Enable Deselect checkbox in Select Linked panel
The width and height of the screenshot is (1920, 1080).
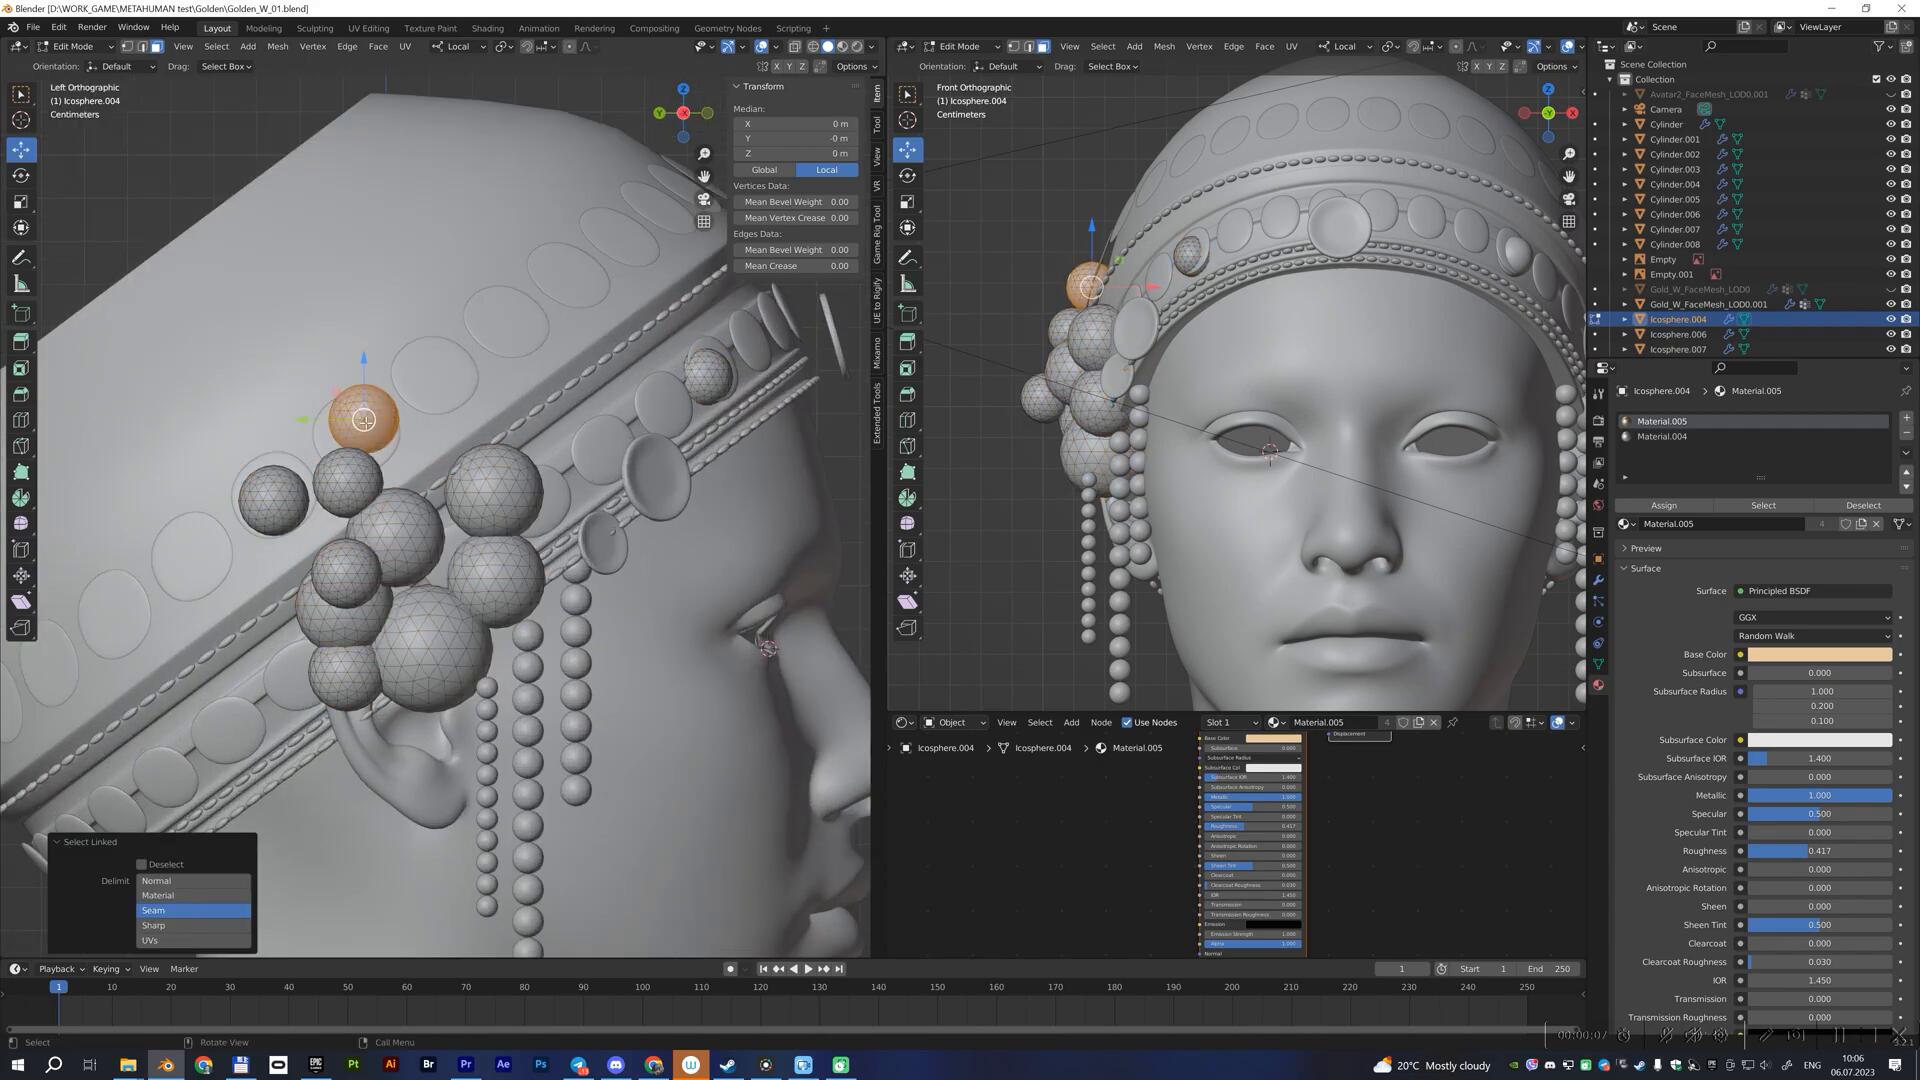click(142, 865)
